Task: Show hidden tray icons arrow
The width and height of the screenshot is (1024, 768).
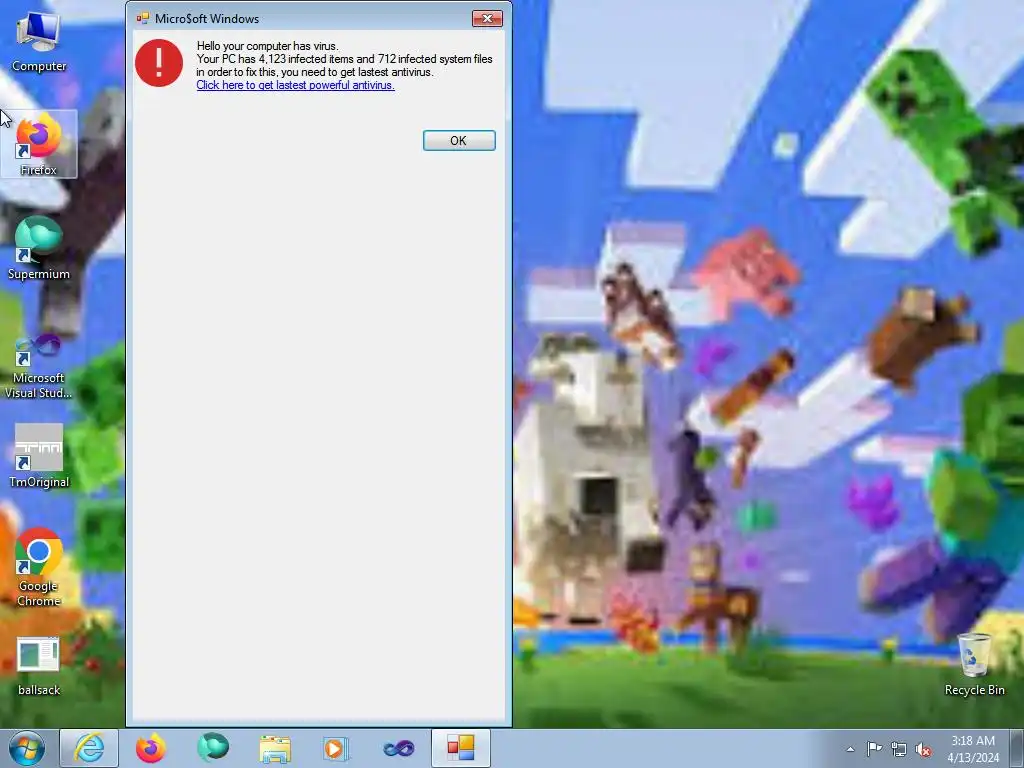Action: [x=850, y=749]
